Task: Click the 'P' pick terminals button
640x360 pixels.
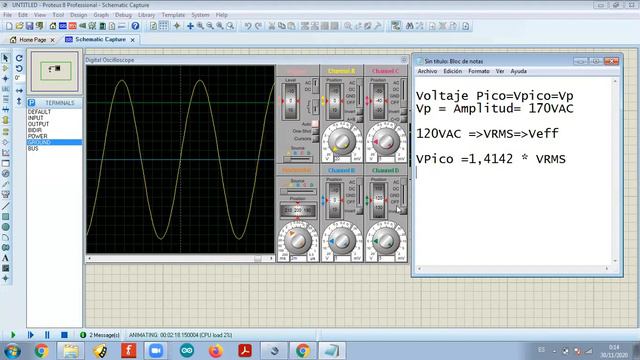Action: (x=31, y=103)
